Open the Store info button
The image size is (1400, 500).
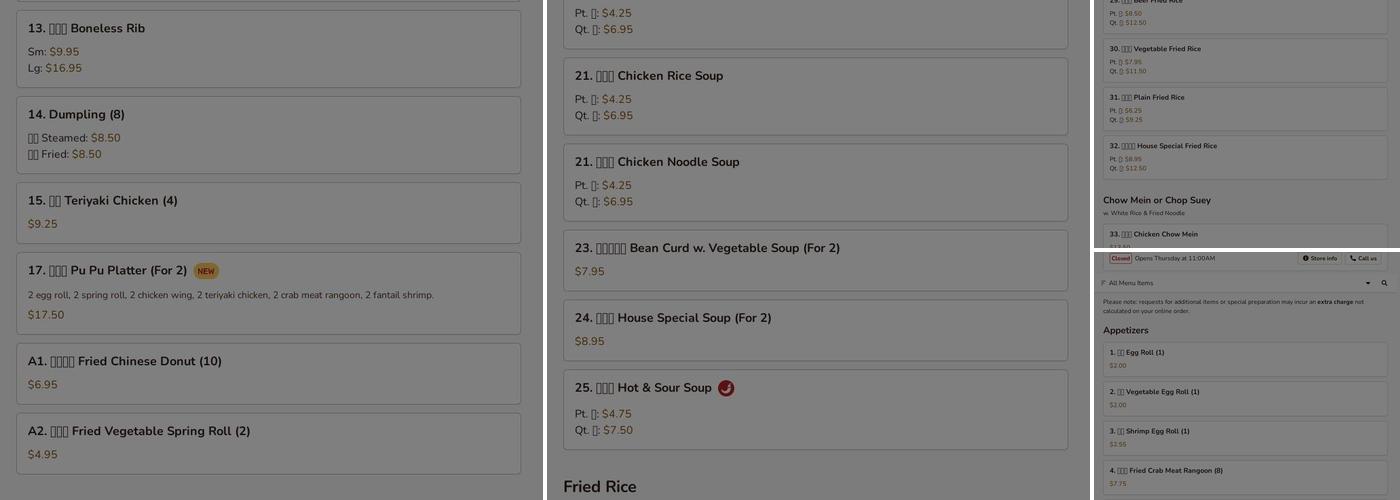pos(1320,258)
